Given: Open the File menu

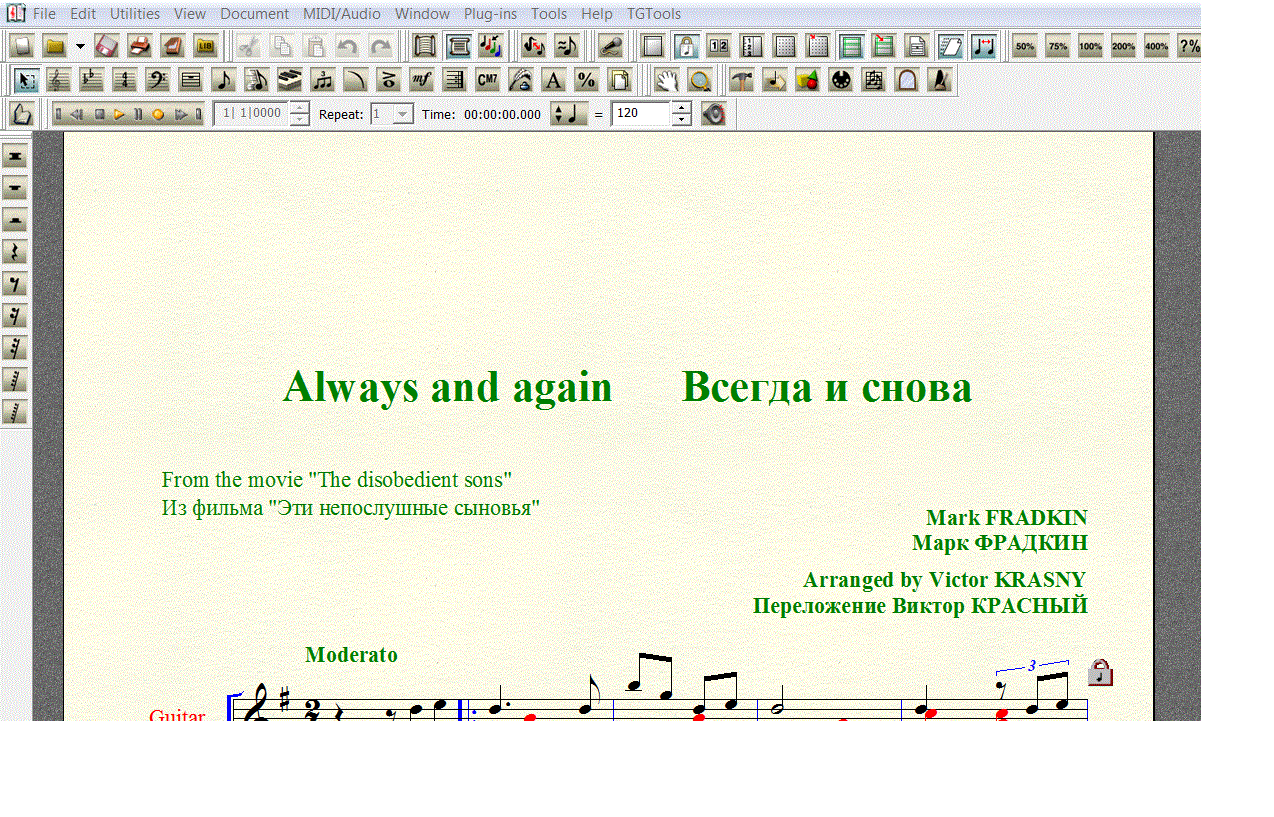Looking at the screenshot, I should click(44, 14).
